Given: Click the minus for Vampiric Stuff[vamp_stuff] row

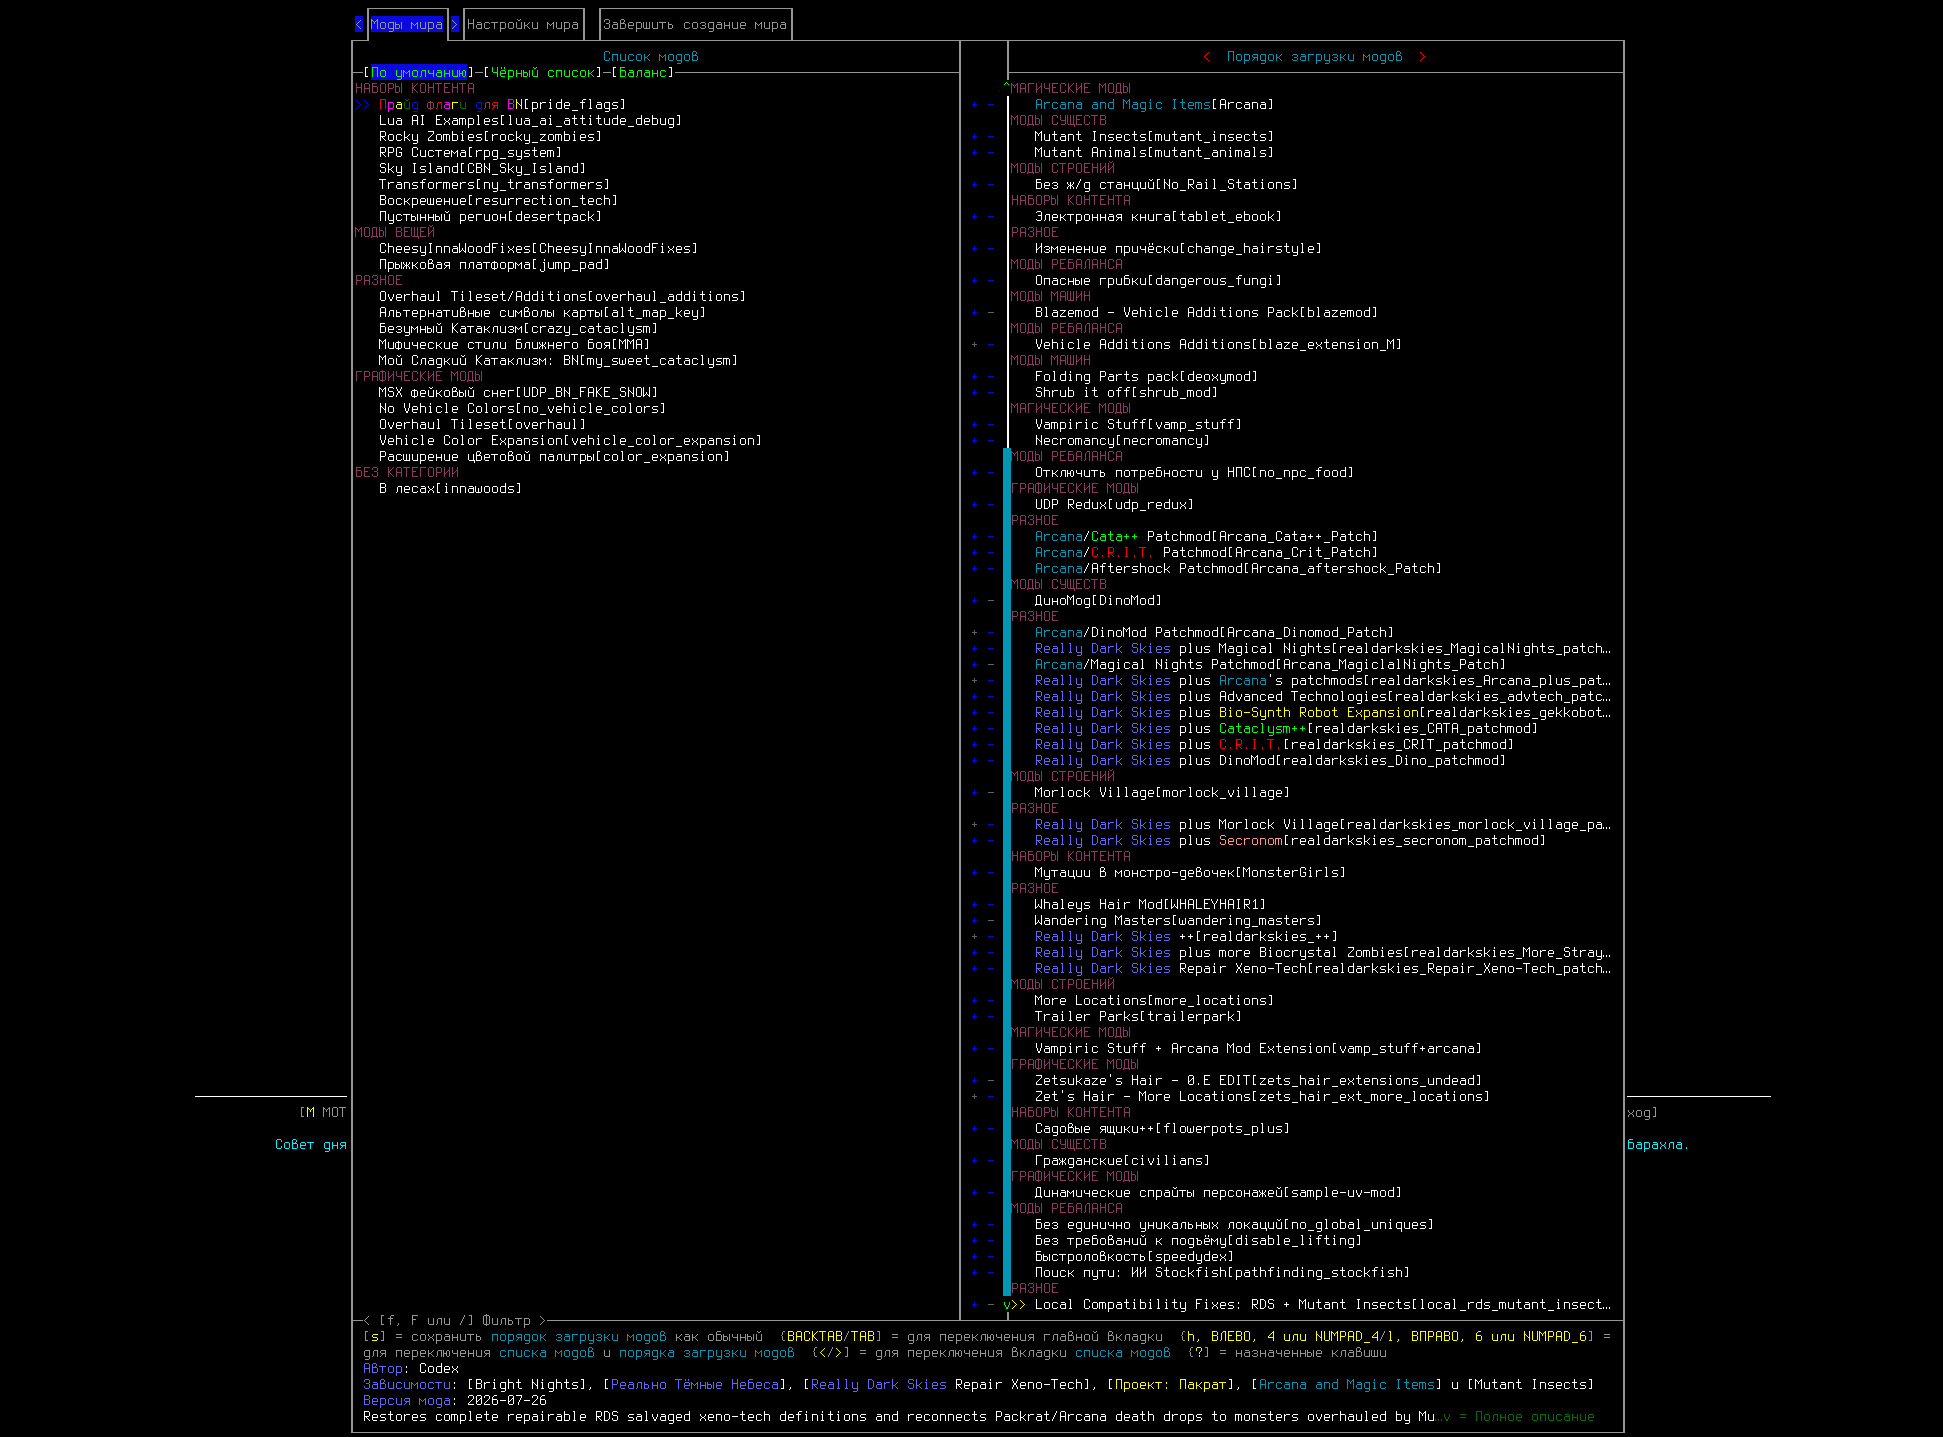Looking at the screenshot, I should [991, 425].
